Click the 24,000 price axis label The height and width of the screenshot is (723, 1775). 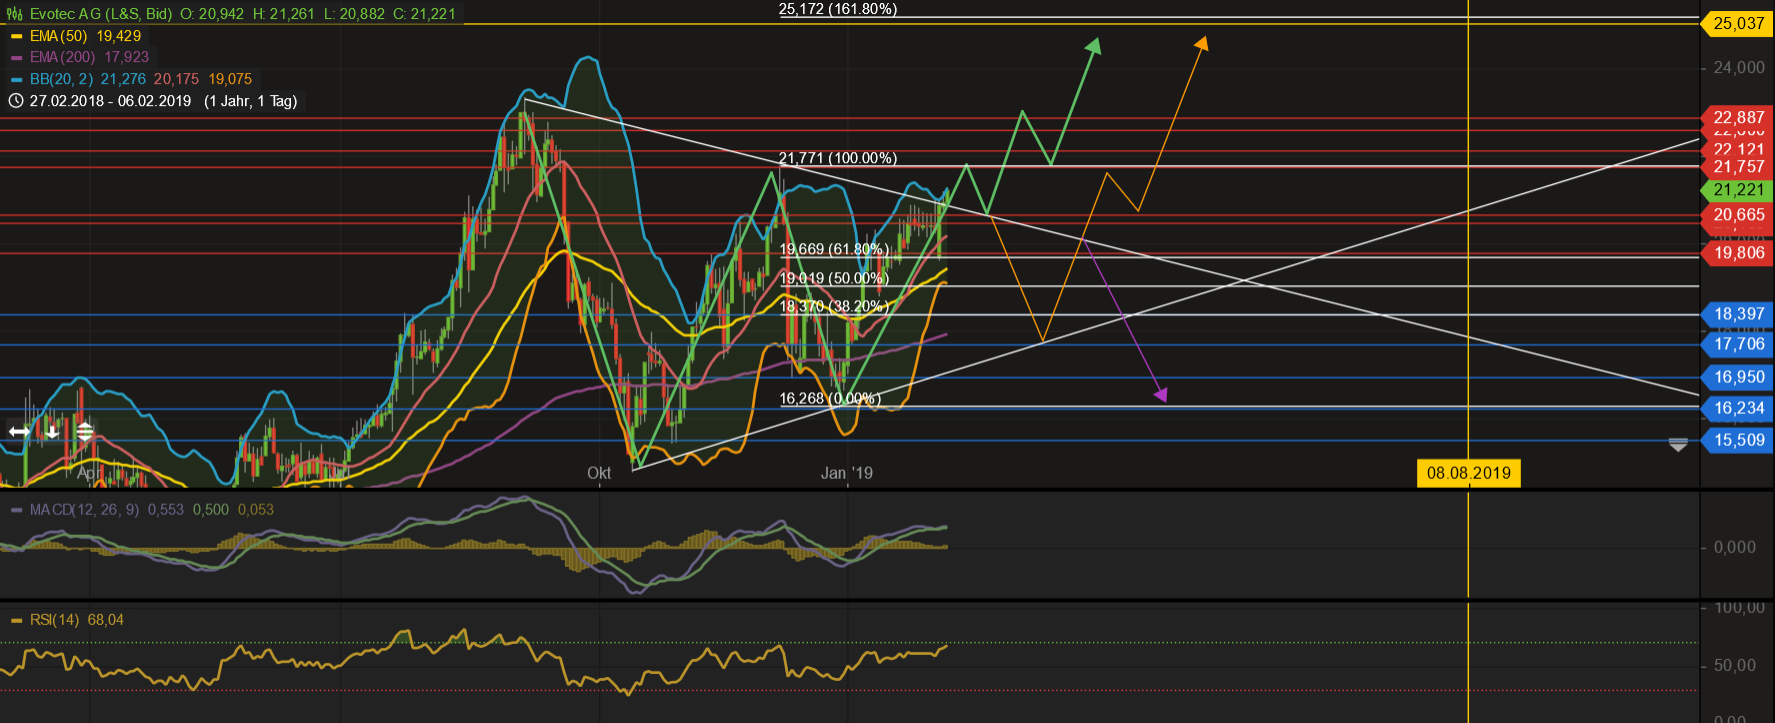click(1739, 68)
